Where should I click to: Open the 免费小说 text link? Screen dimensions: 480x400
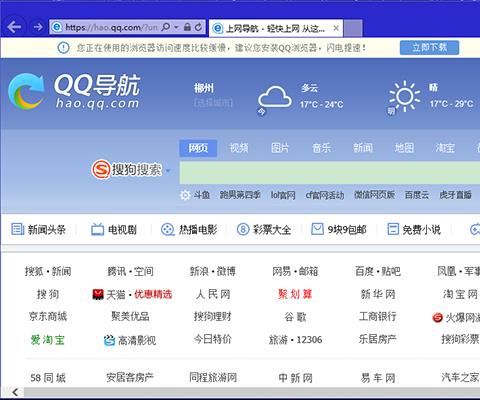(x=422, y=230)
